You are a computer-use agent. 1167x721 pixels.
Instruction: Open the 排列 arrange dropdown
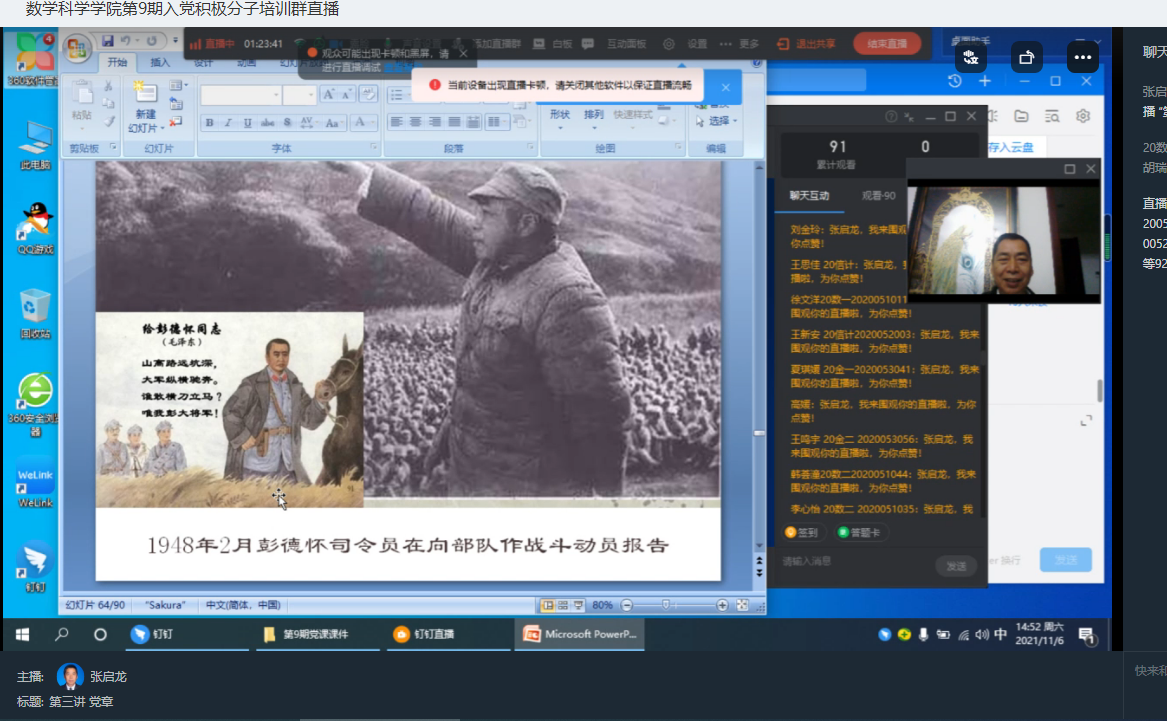594,118
